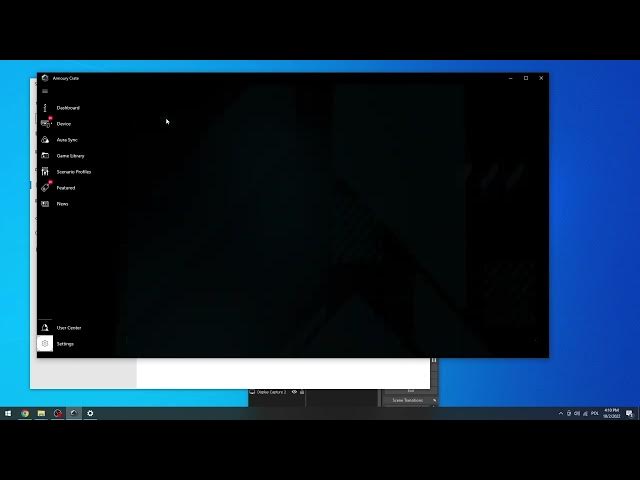The image size is (640, 480).
Task: Collapse the hamburger menu in Armoury Crate
Action: click(x=45, y=91)
